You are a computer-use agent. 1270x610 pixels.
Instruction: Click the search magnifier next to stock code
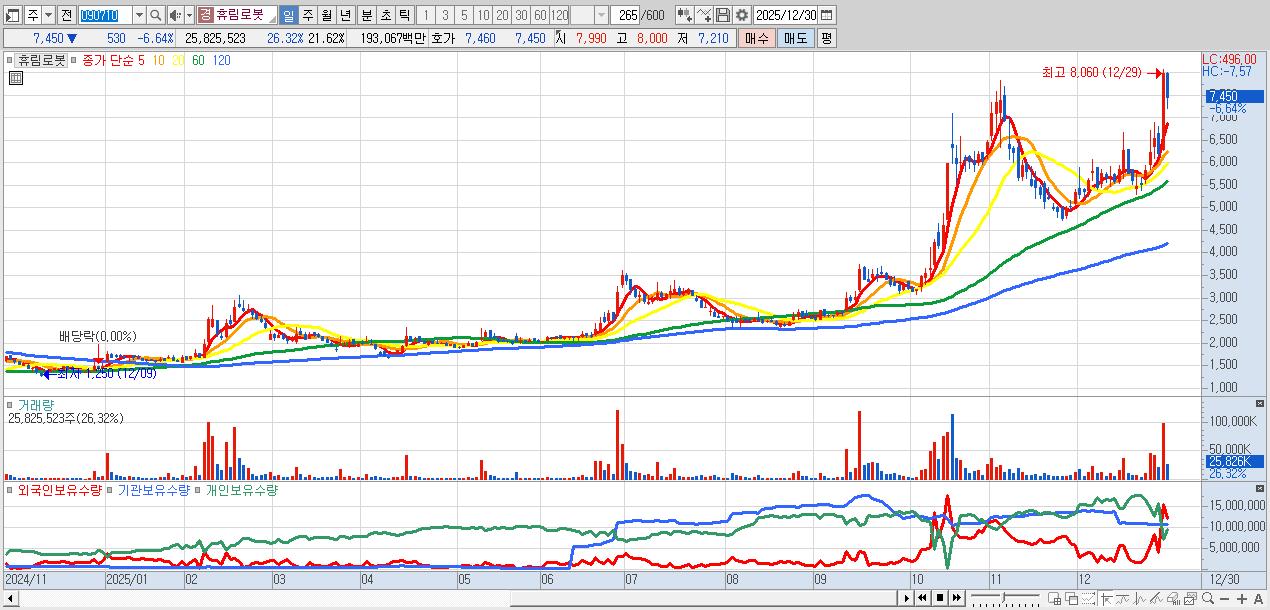(x=156, y=15)
